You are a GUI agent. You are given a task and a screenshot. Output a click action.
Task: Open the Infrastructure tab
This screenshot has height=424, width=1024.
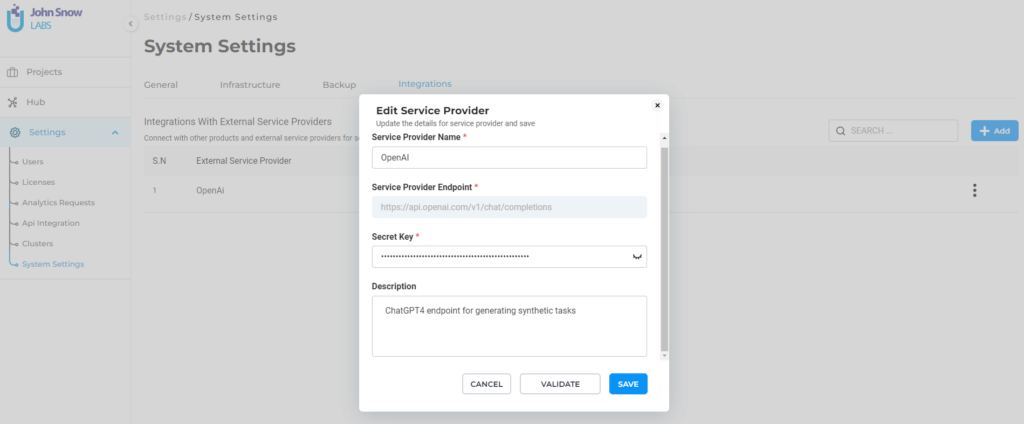pyautogui.click(x=250, y=85)
